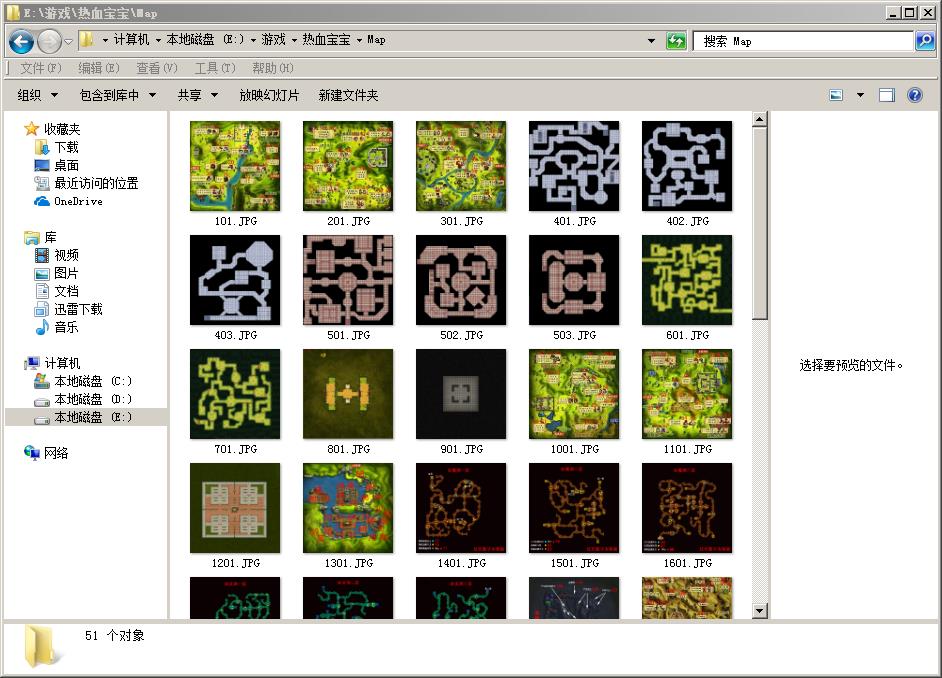Select the 1401.JPG thumbnail
Viewport: 942px width, 678px height.
[461, 508]
